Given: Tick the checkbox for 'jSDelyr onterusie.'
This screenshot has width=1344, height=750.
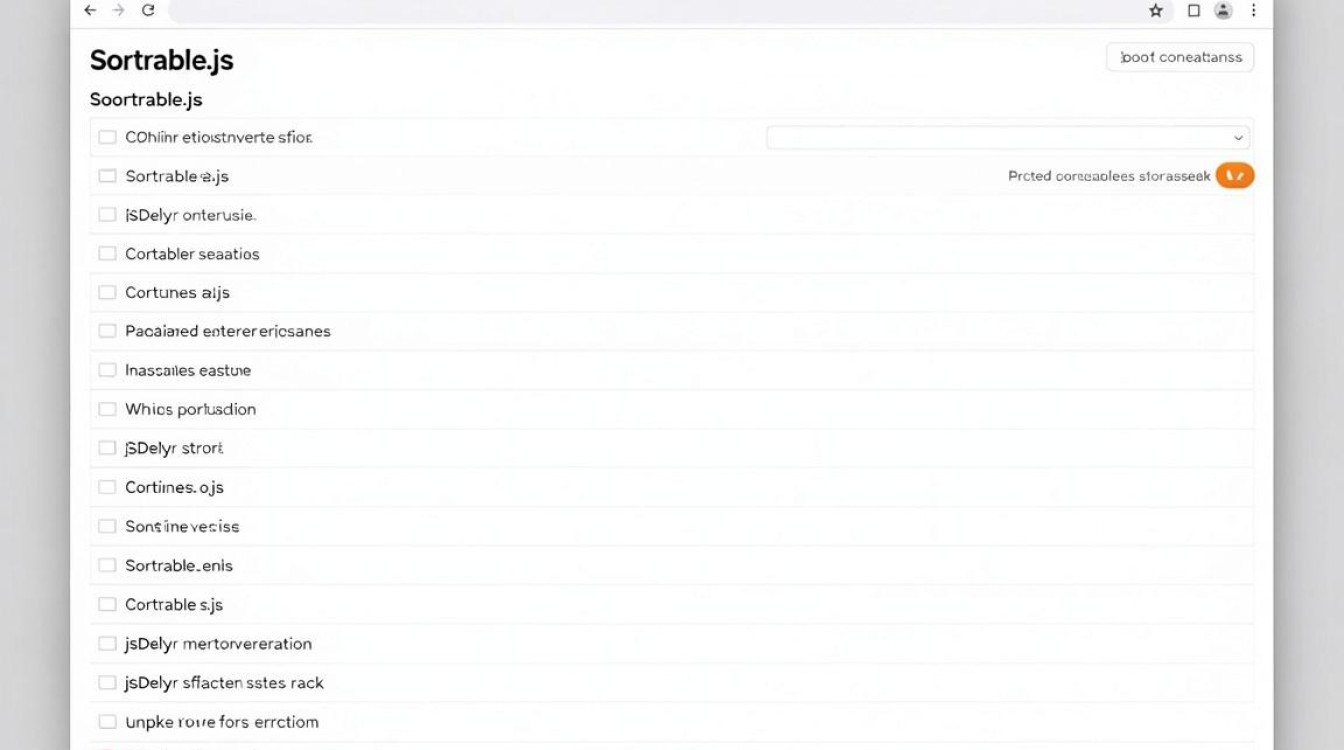Looking at the screenshot, I should pyautogui.click(x=107, y=215).
